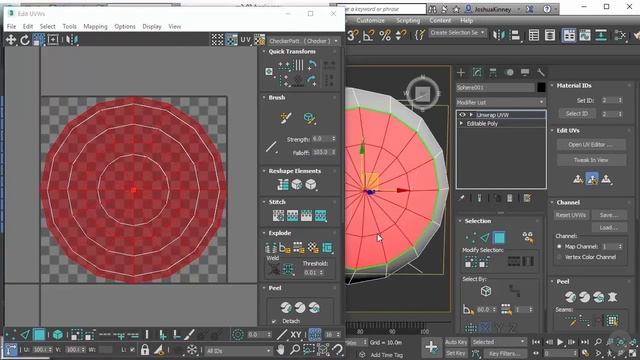Select Polygon mode in Selection rollout

pyautogui.click(x=499, y=237)
